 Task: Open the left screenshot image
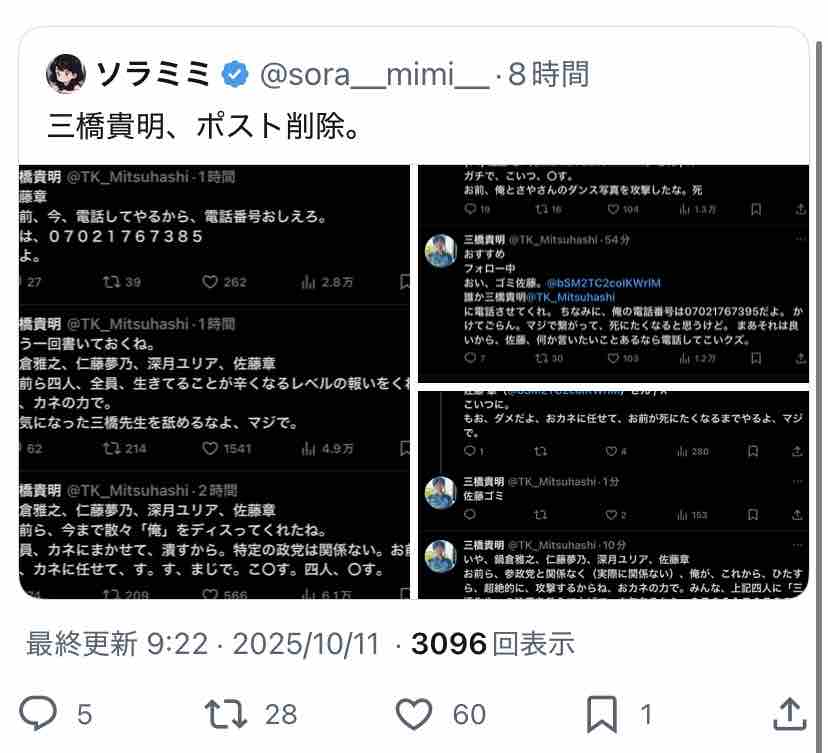214,382
